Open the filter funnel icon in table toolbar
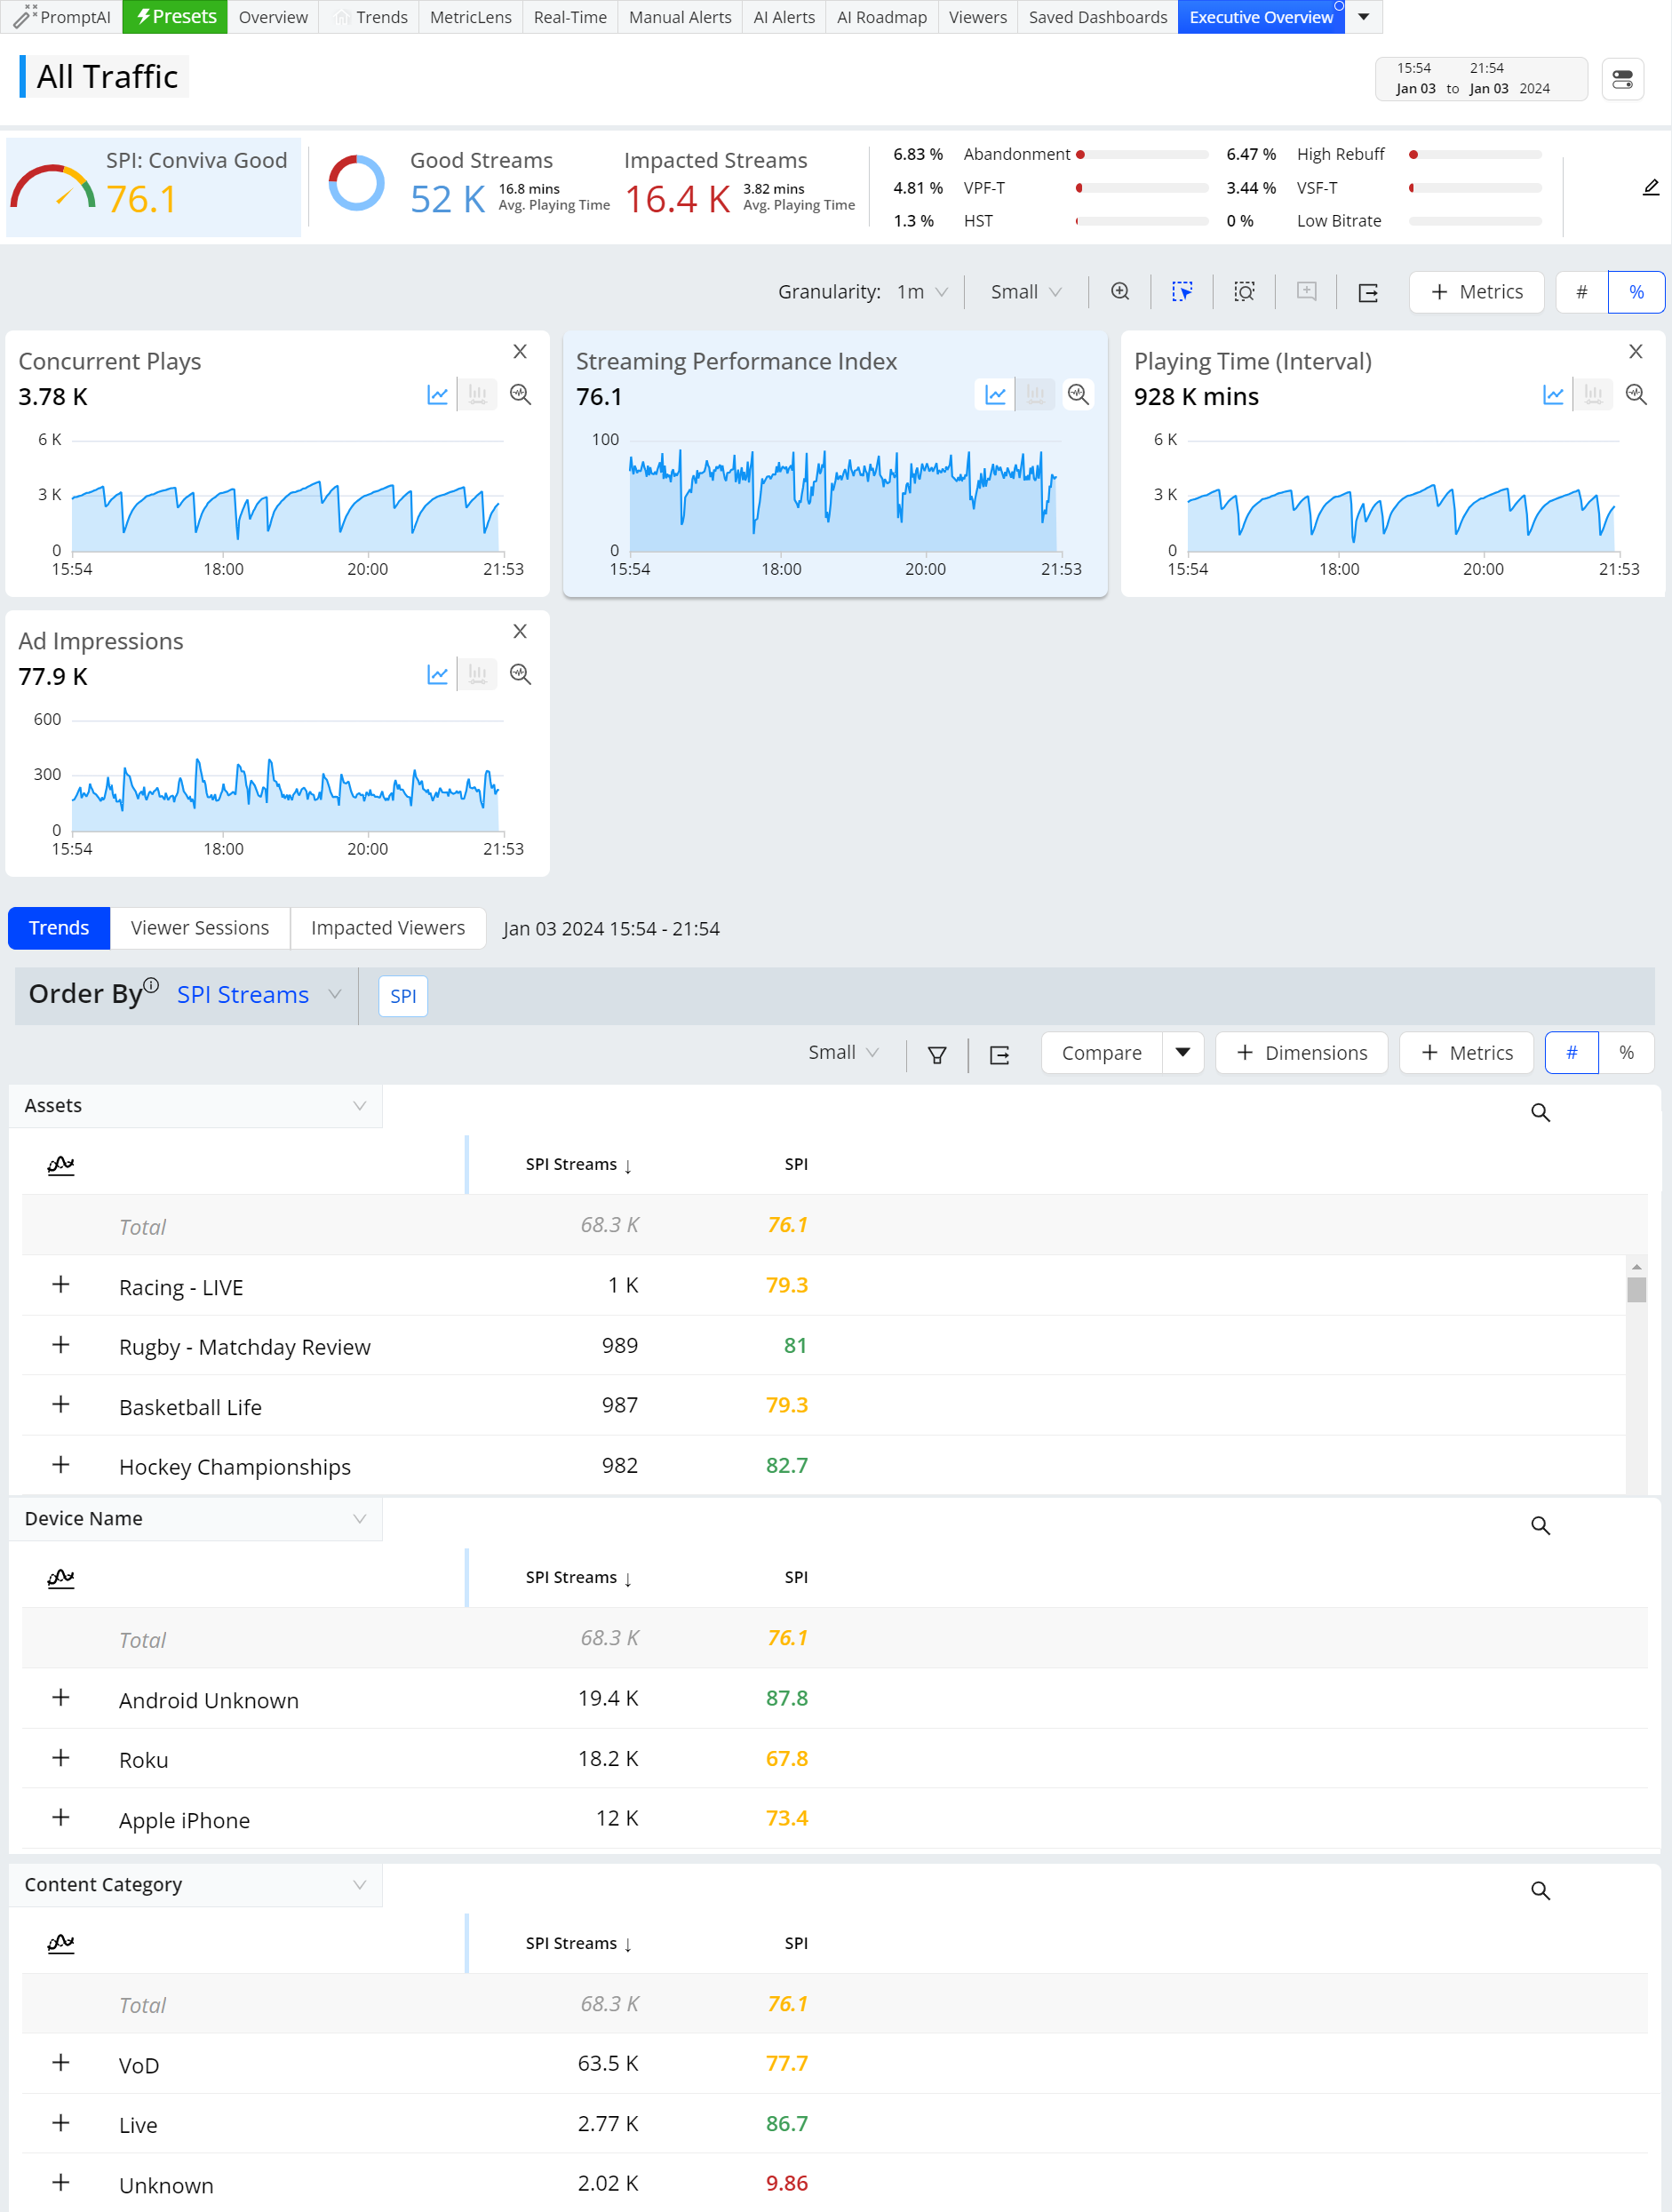This screenshot has height=2212, width=1672. point(937,1054)
